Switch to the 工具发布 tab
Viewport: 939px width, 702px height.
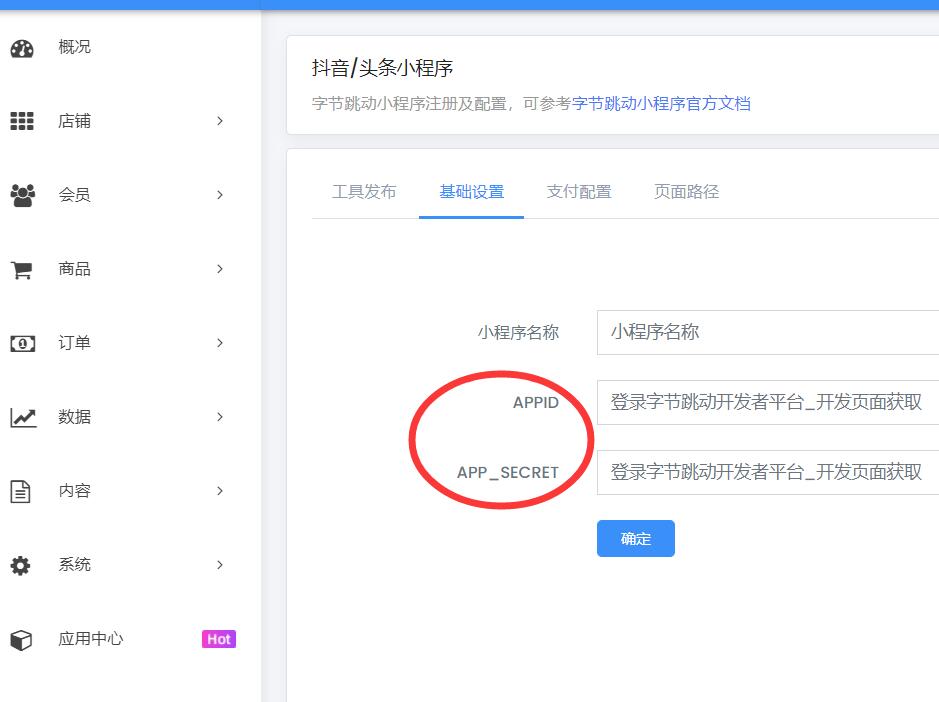pyautogui.click(x=364, y=192)
